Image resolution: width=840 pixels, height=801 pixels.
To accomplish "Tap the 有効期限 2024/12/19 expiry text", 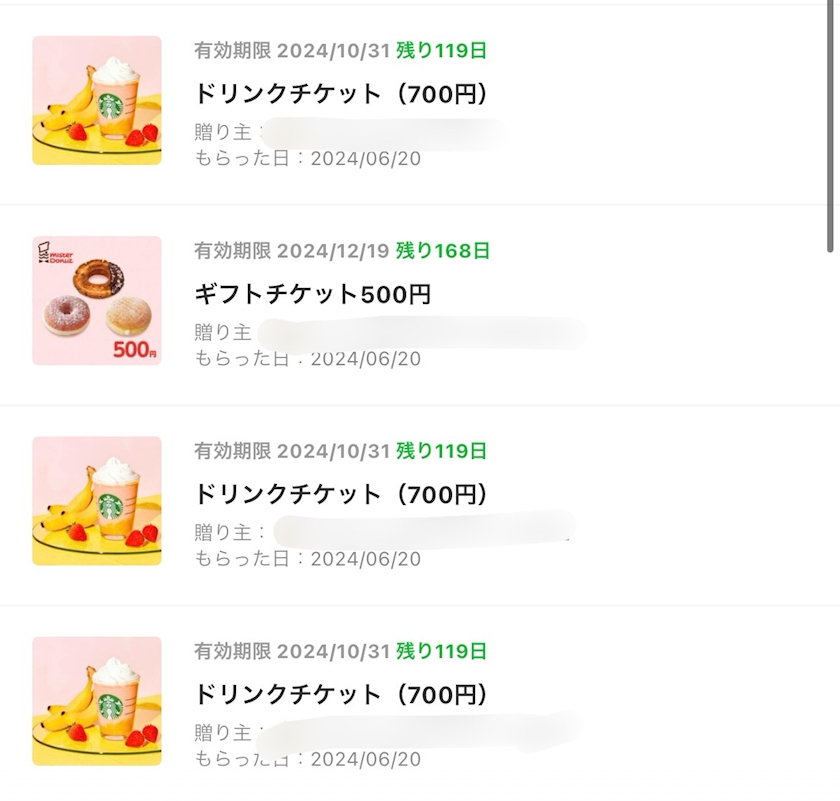I will click(x=291, y=250).
